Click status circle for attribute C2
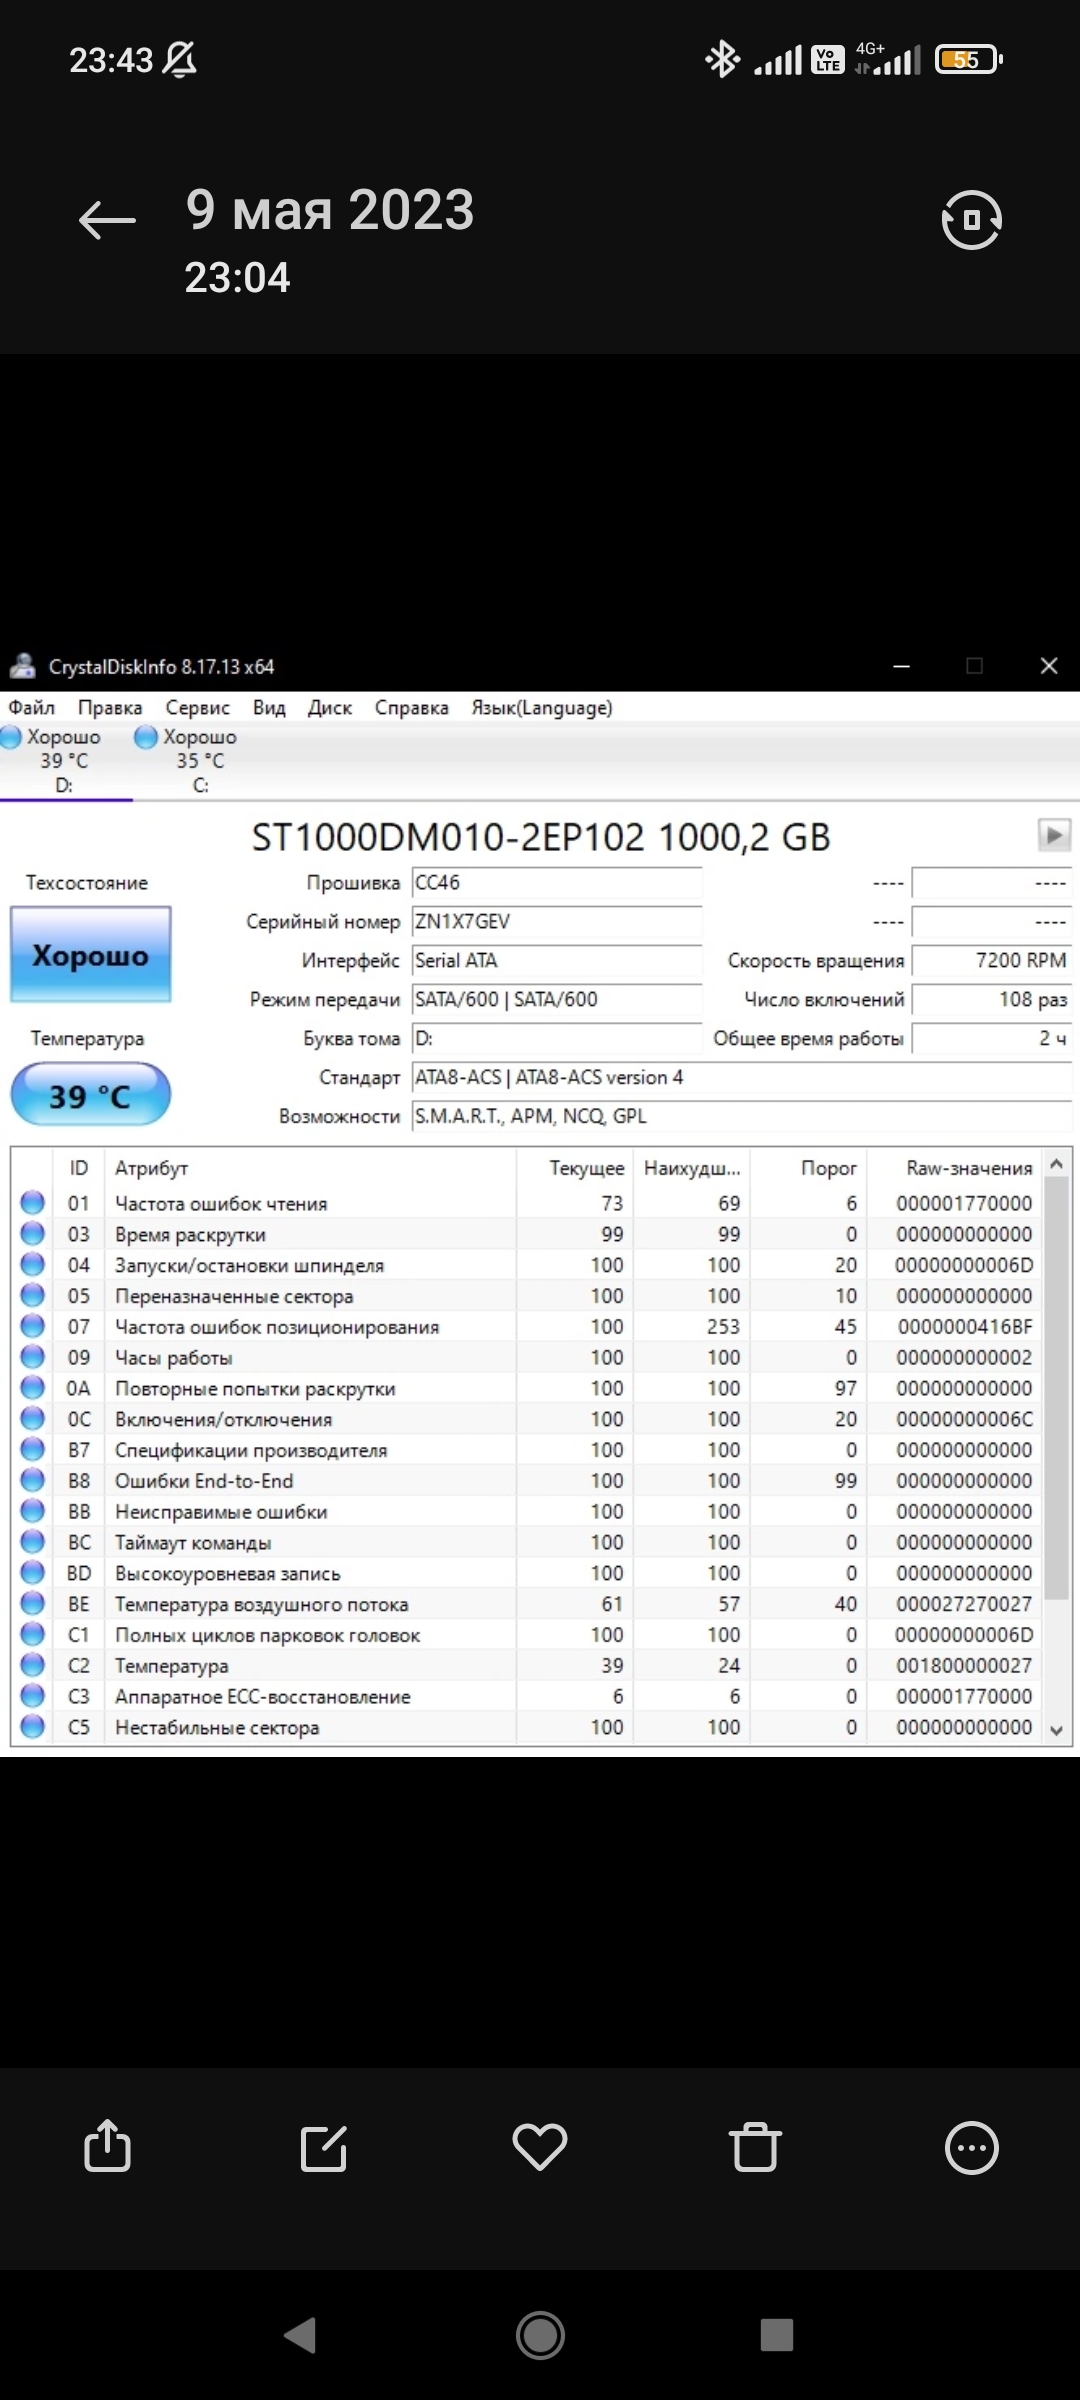 click(x=33, y=1665)
